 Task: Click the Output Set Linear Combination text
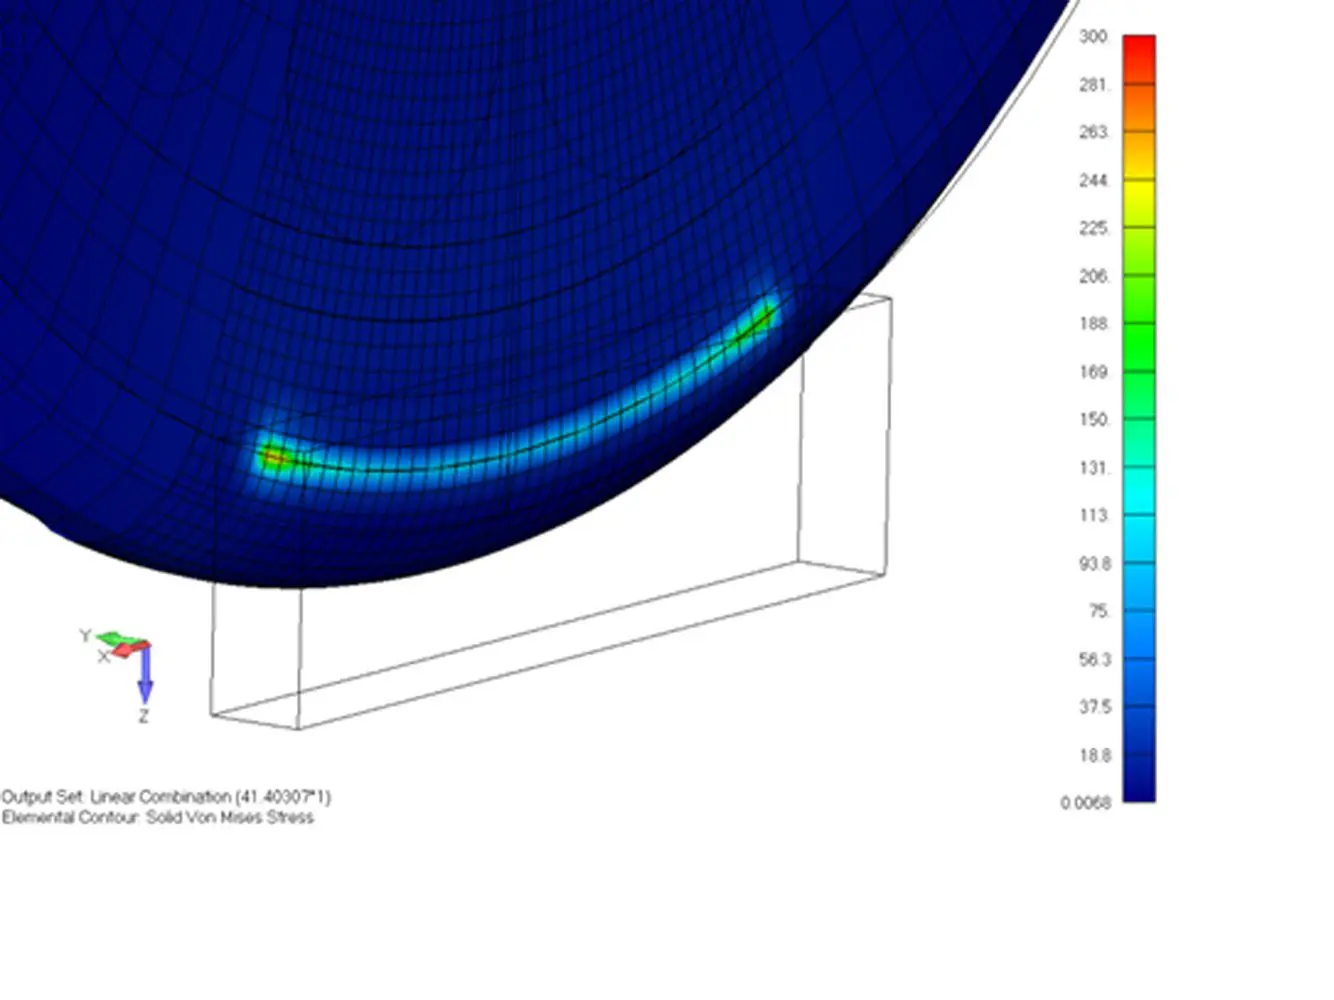(x=166, y=797)
